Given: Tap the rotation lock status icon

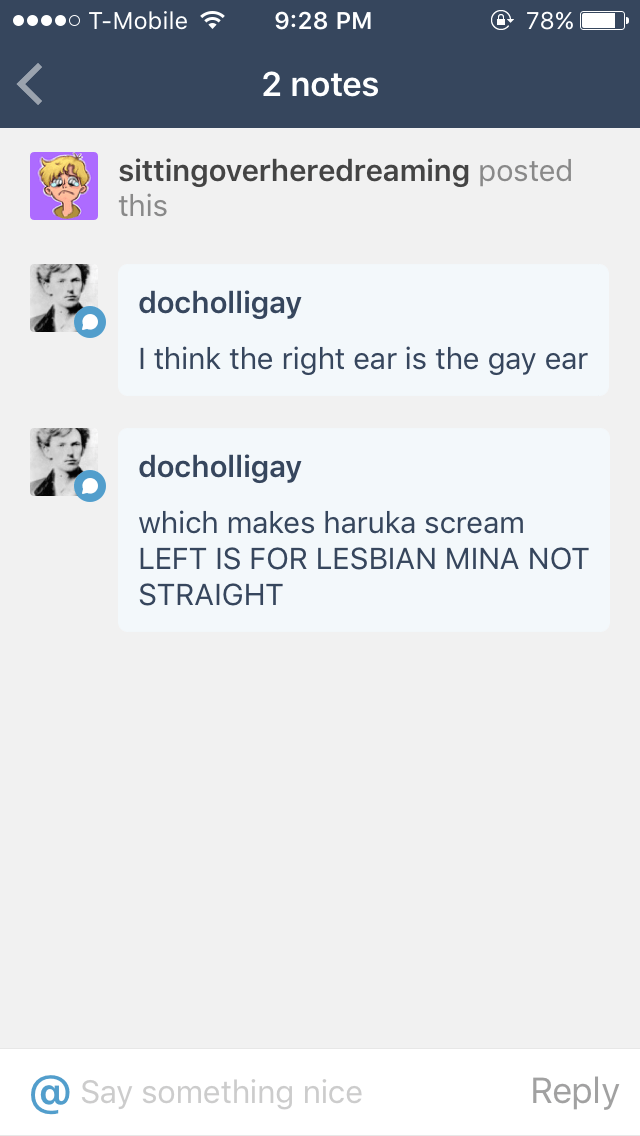Looking at the screenshot, I should pyautogui.click(x=502, y=20).
